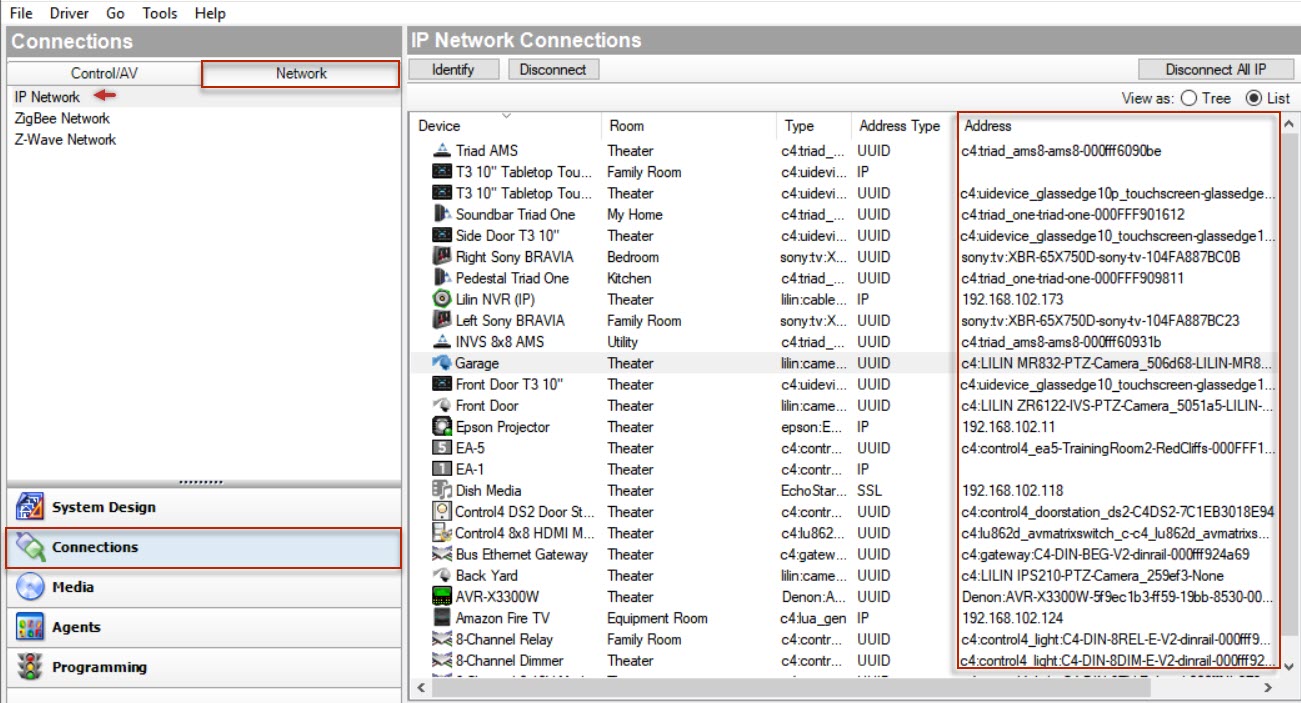Click Equipment Room cell of Amazon Fire TV
The width and height of the screenshot is (1301, 703).
coord(657,618)
